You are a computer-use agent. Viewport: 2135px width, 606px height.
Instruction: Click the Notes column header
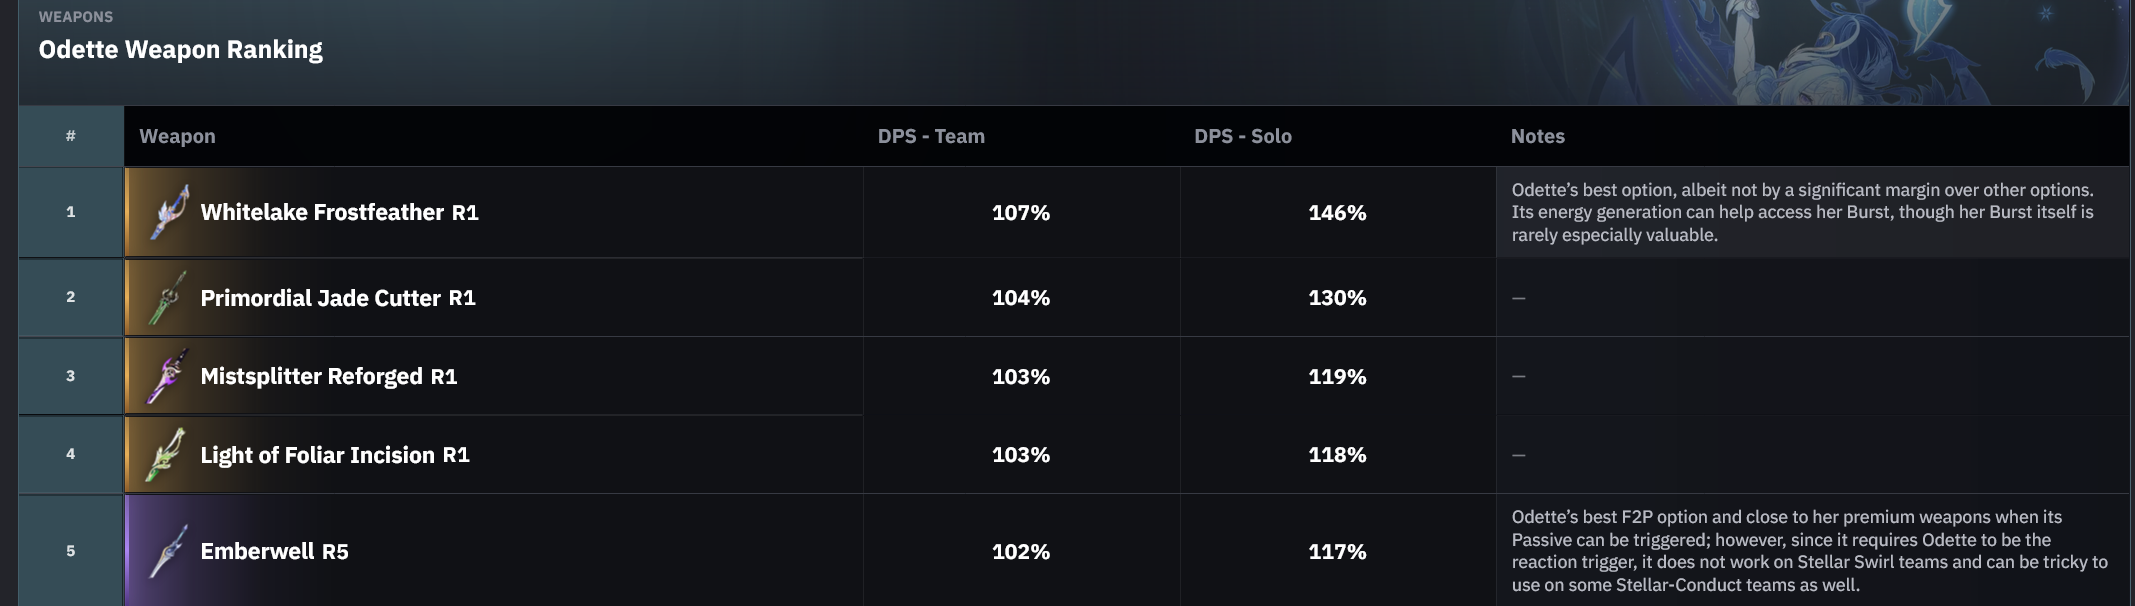(1537, 136)
